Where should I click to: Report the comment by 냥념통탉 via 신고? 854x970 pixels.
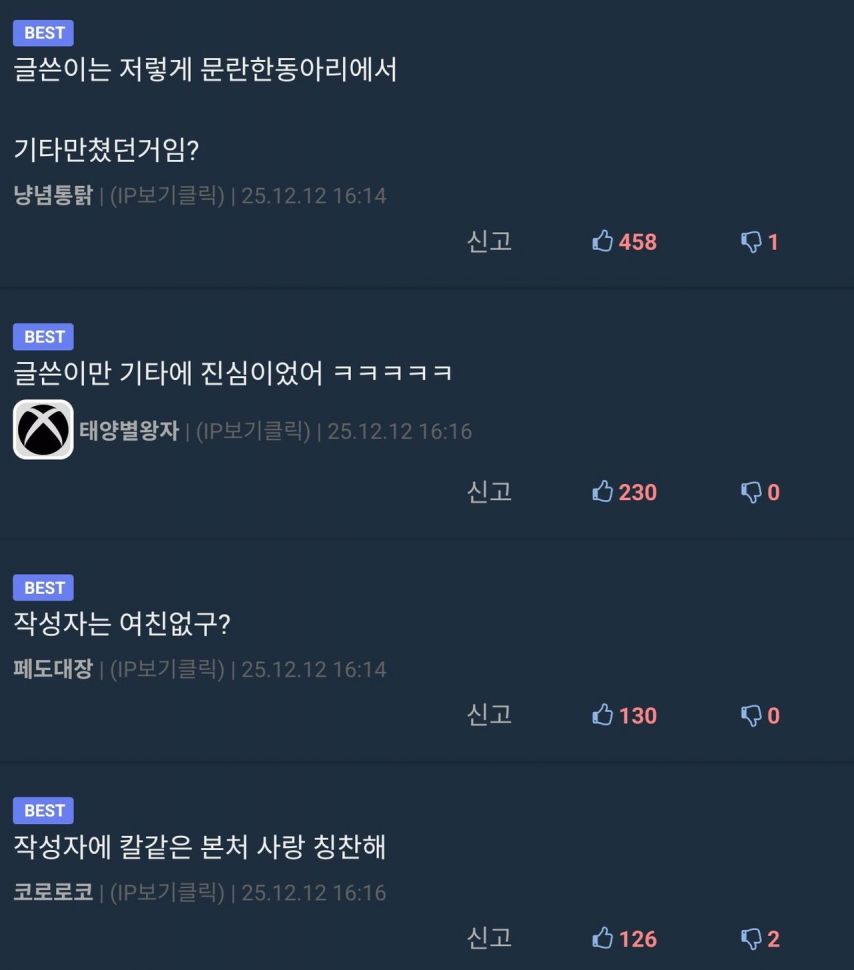coord(489,241)
